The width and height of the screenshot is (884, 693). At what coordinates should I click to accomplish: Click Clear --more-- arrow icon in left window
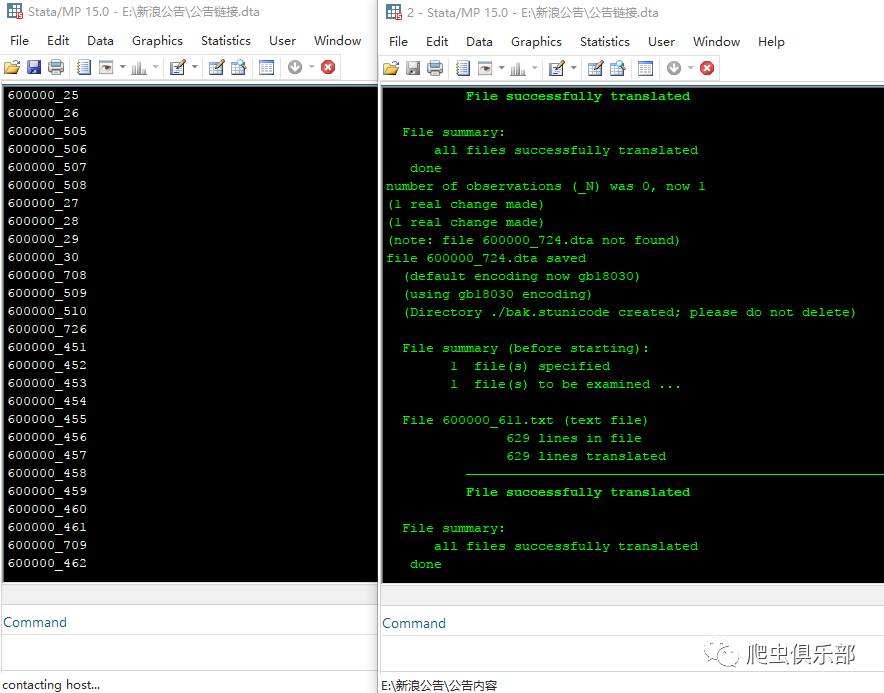(x=295, y=68)
